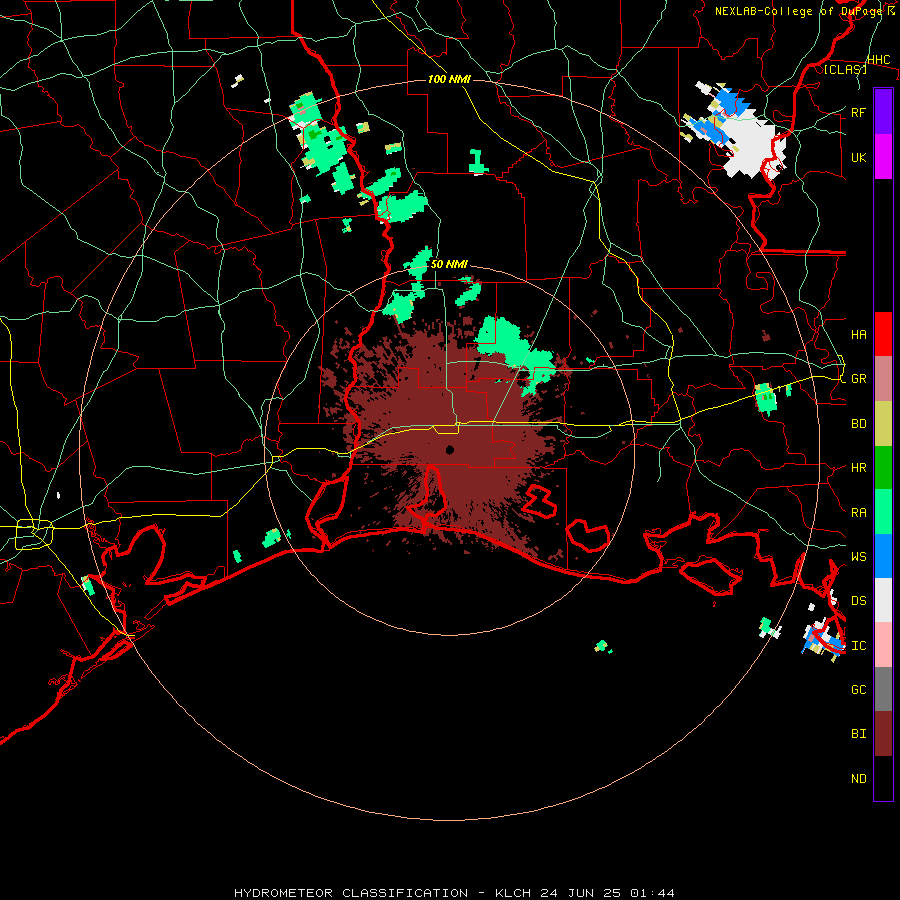Click the DS legend label
Viewport: 900px width, 900px height.
tap(858, 600)
